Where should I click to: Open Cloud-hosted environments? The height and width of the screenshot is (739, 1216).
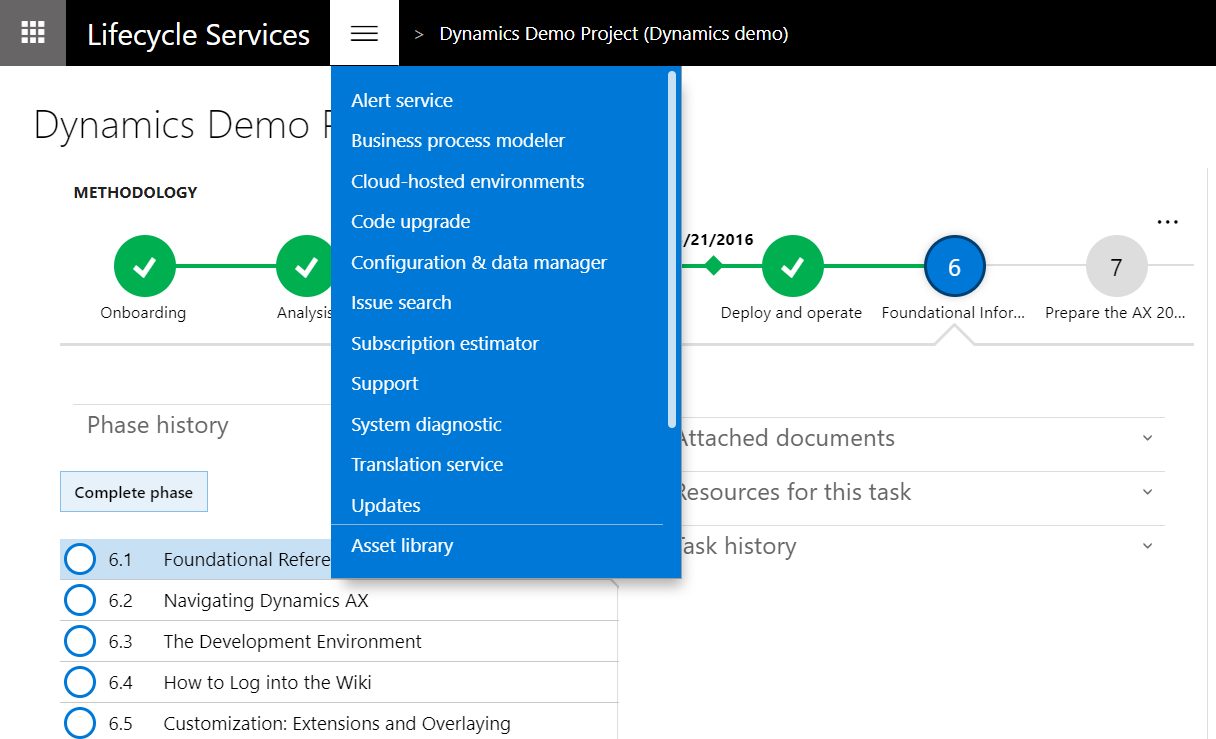(x=468, y=181)
